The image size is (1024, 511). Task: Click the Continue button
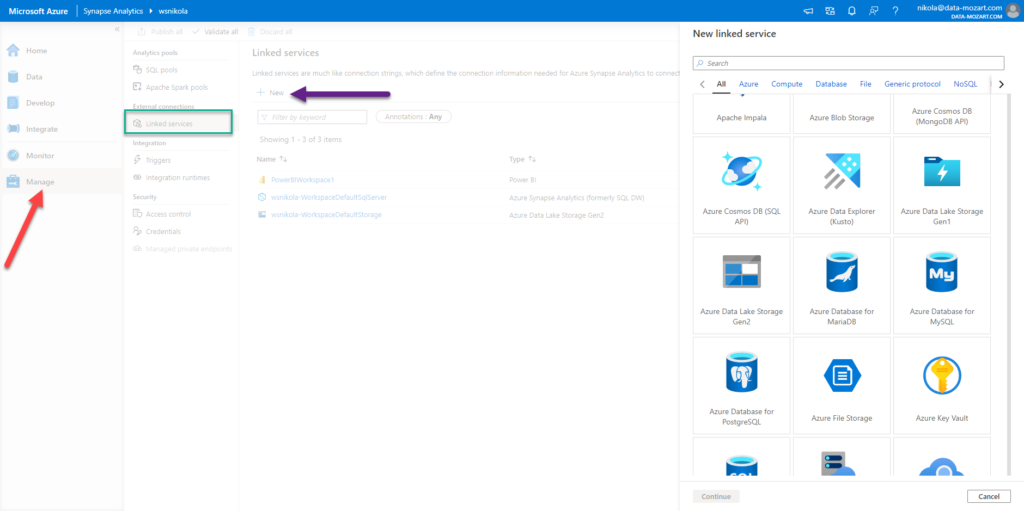click(x=716, y=497)
